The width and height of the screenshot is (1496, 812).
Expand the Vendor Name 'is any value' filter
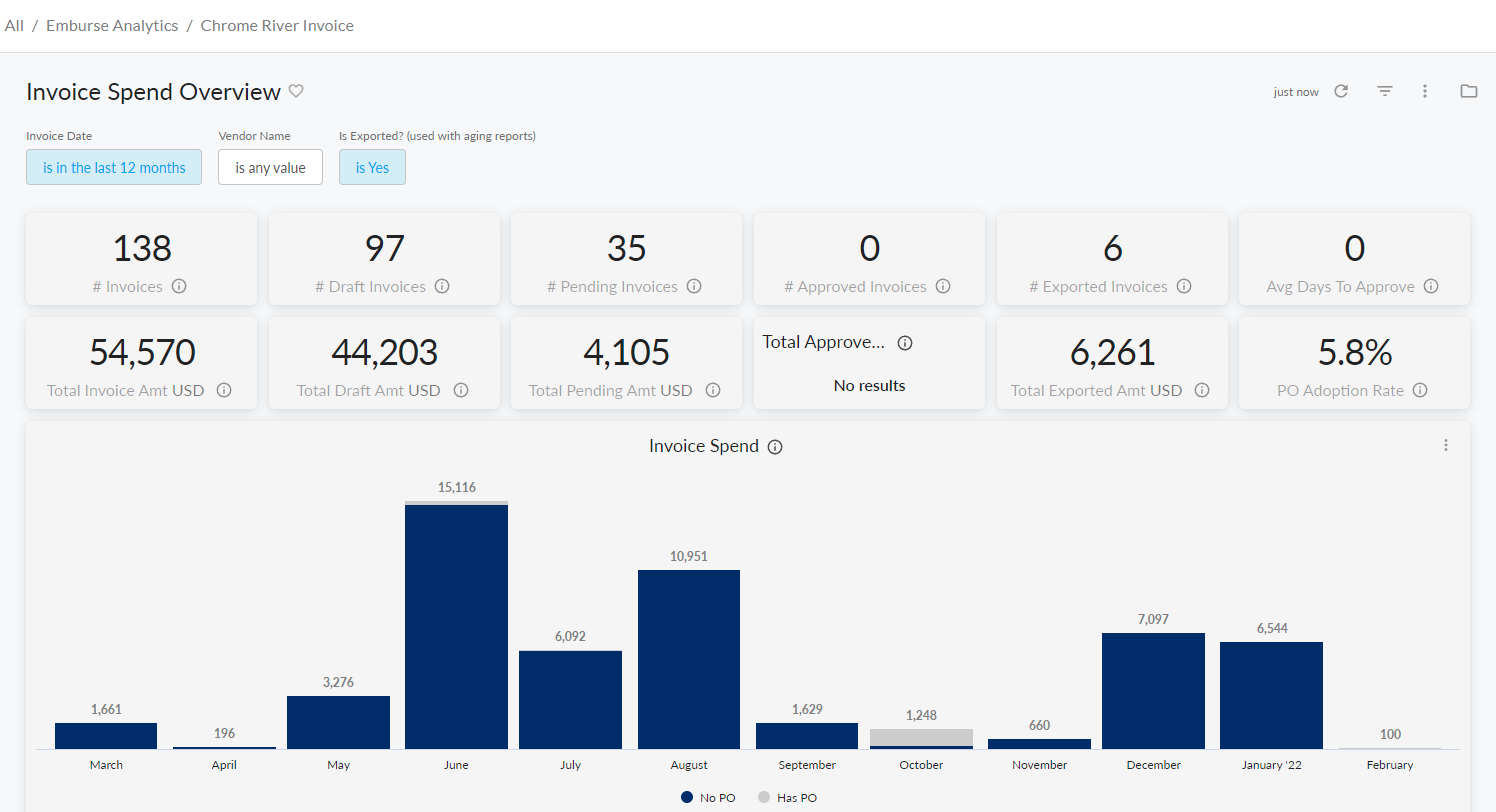click(x=270, y=168)
